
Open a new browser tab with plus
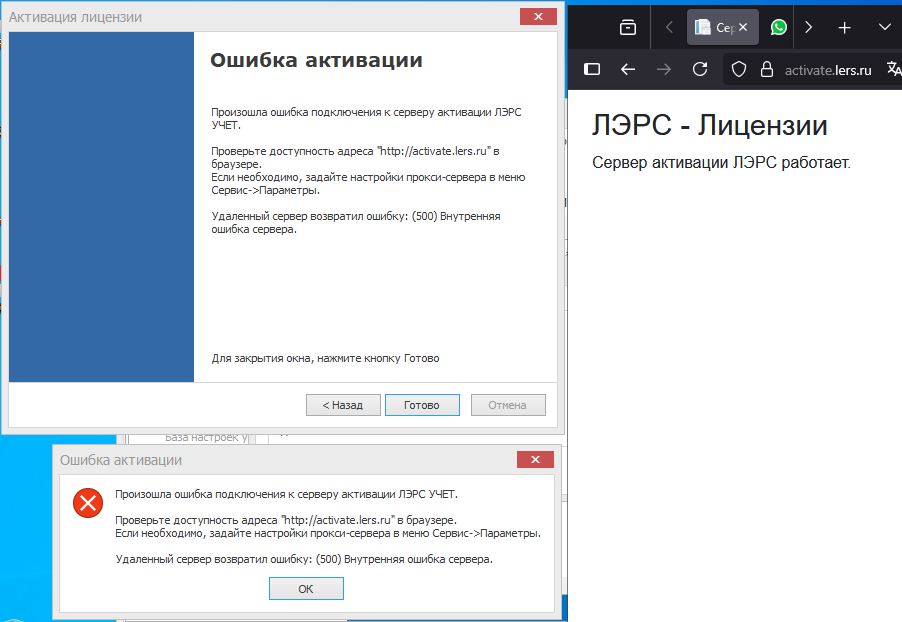[844, 27]
